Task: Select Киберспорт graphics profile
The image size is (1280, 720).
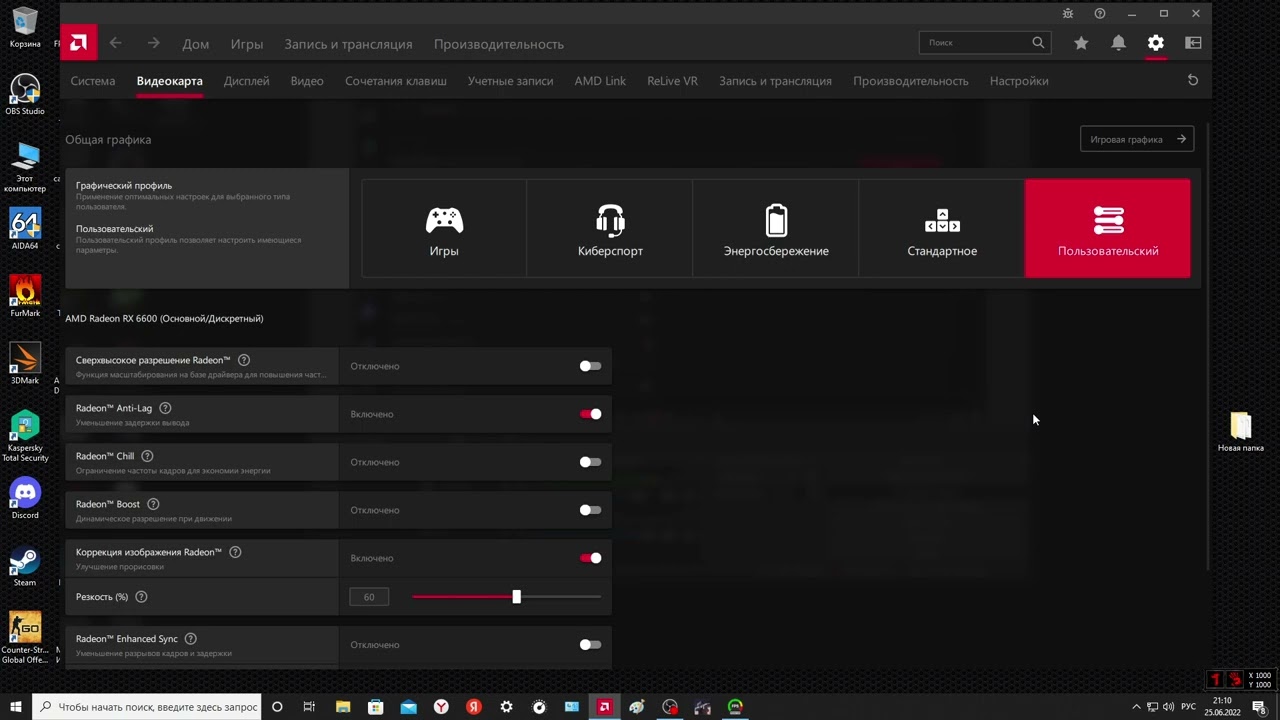Action: tap(610, 229)
